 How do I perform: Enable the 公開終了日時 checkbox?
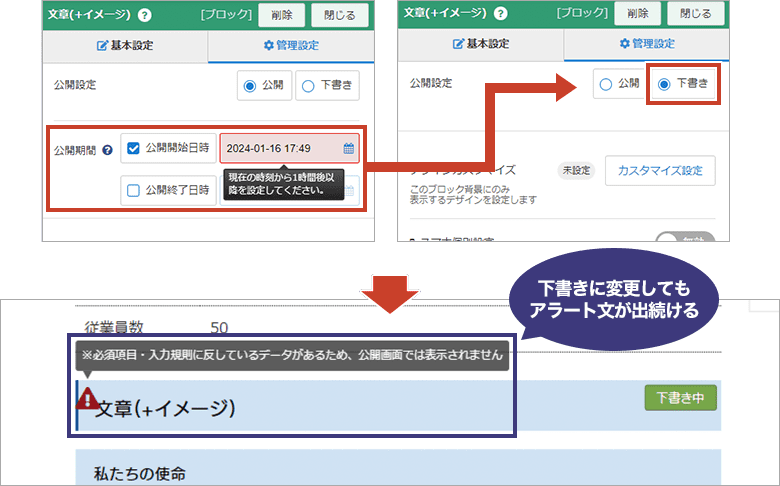click(x=134, y=189)
